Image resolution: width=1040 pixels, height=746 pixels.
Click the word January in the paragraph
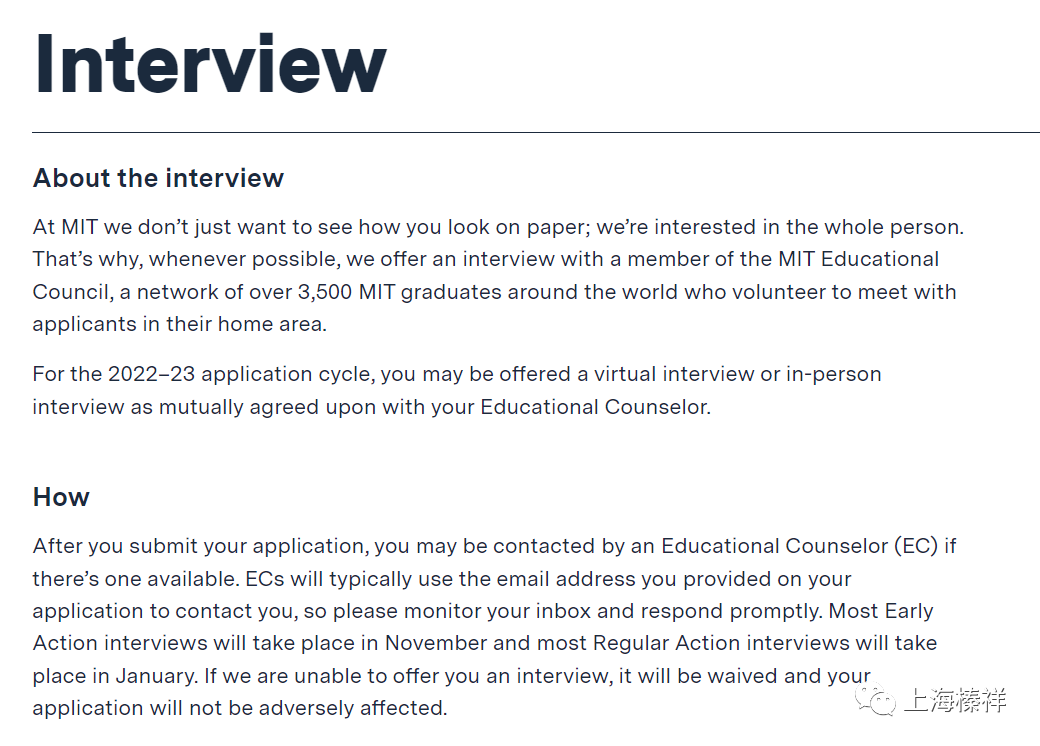[156, 676]
